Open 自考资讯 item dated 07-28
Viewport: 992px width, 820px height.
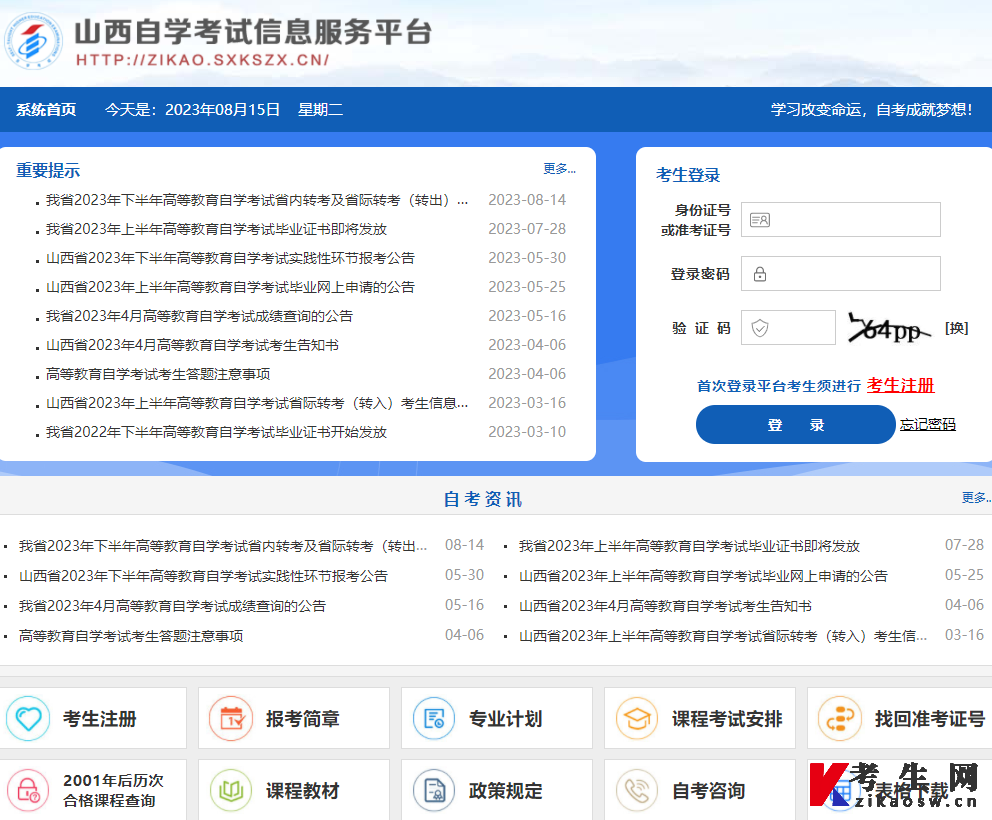(x=690, y=546)
